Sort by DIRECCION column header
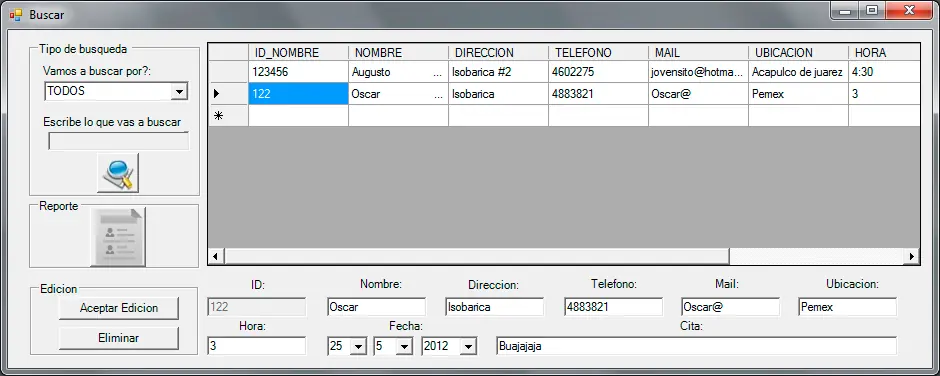 (498, 53)
